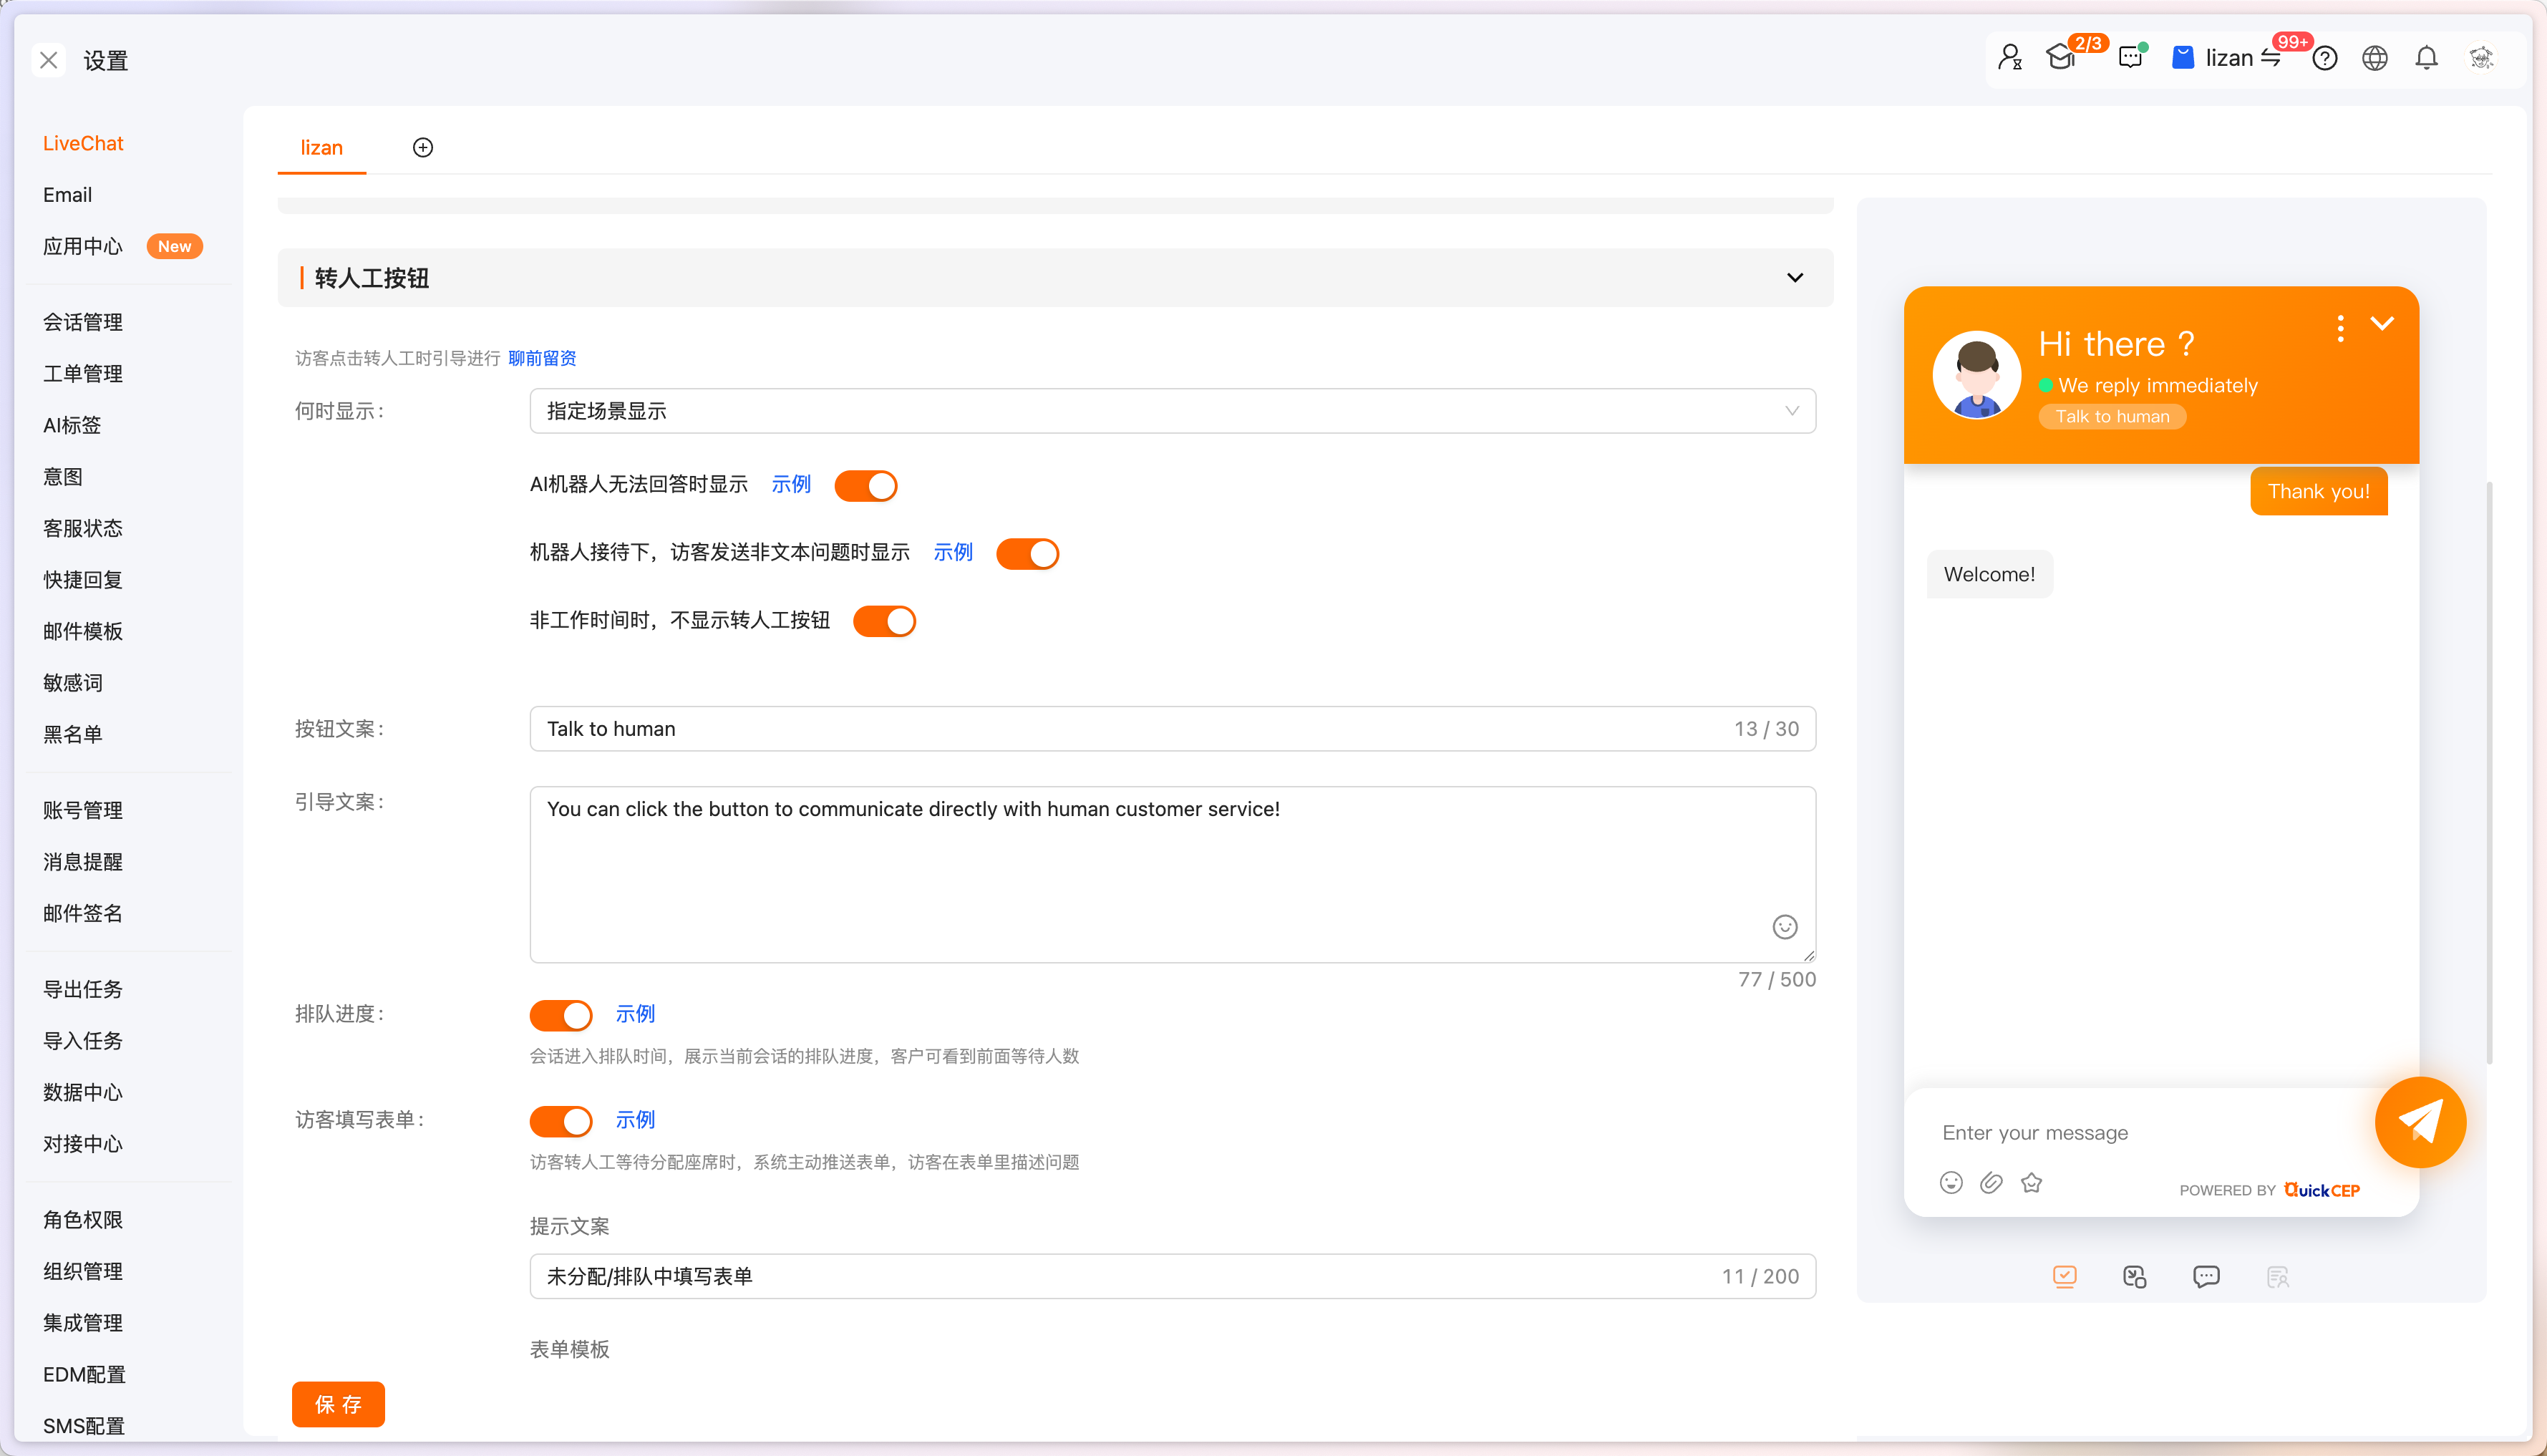Screen dimensions: 2547x1456
Task: Open the notifications bell icon
Action: pyautogui.click(x=2427, y=59)
